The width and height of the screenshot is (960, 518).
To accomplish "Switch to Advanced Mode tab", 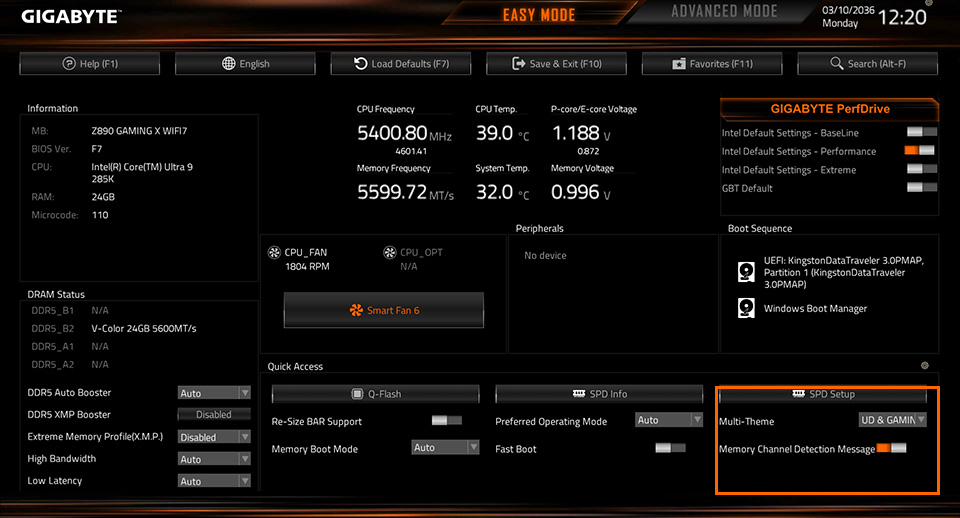I will [724, 13].
